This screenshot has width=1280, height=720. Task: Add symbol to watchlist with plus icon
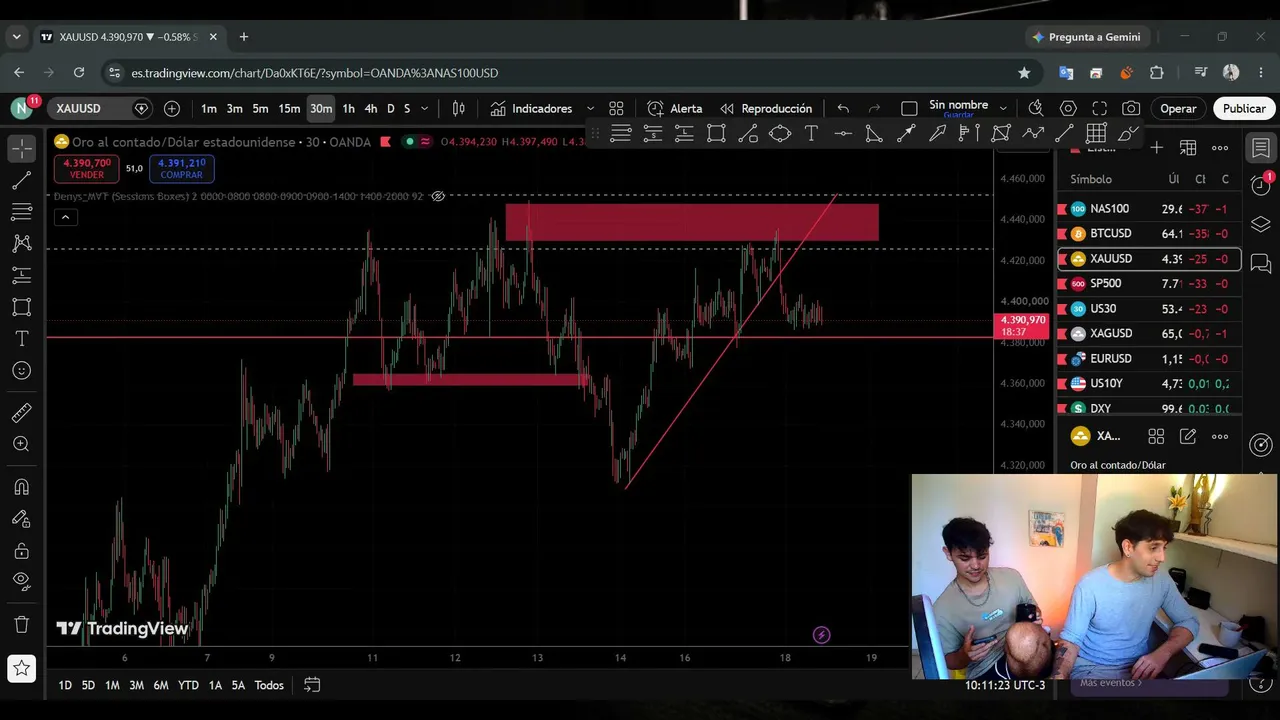[x=1156, y=148]
